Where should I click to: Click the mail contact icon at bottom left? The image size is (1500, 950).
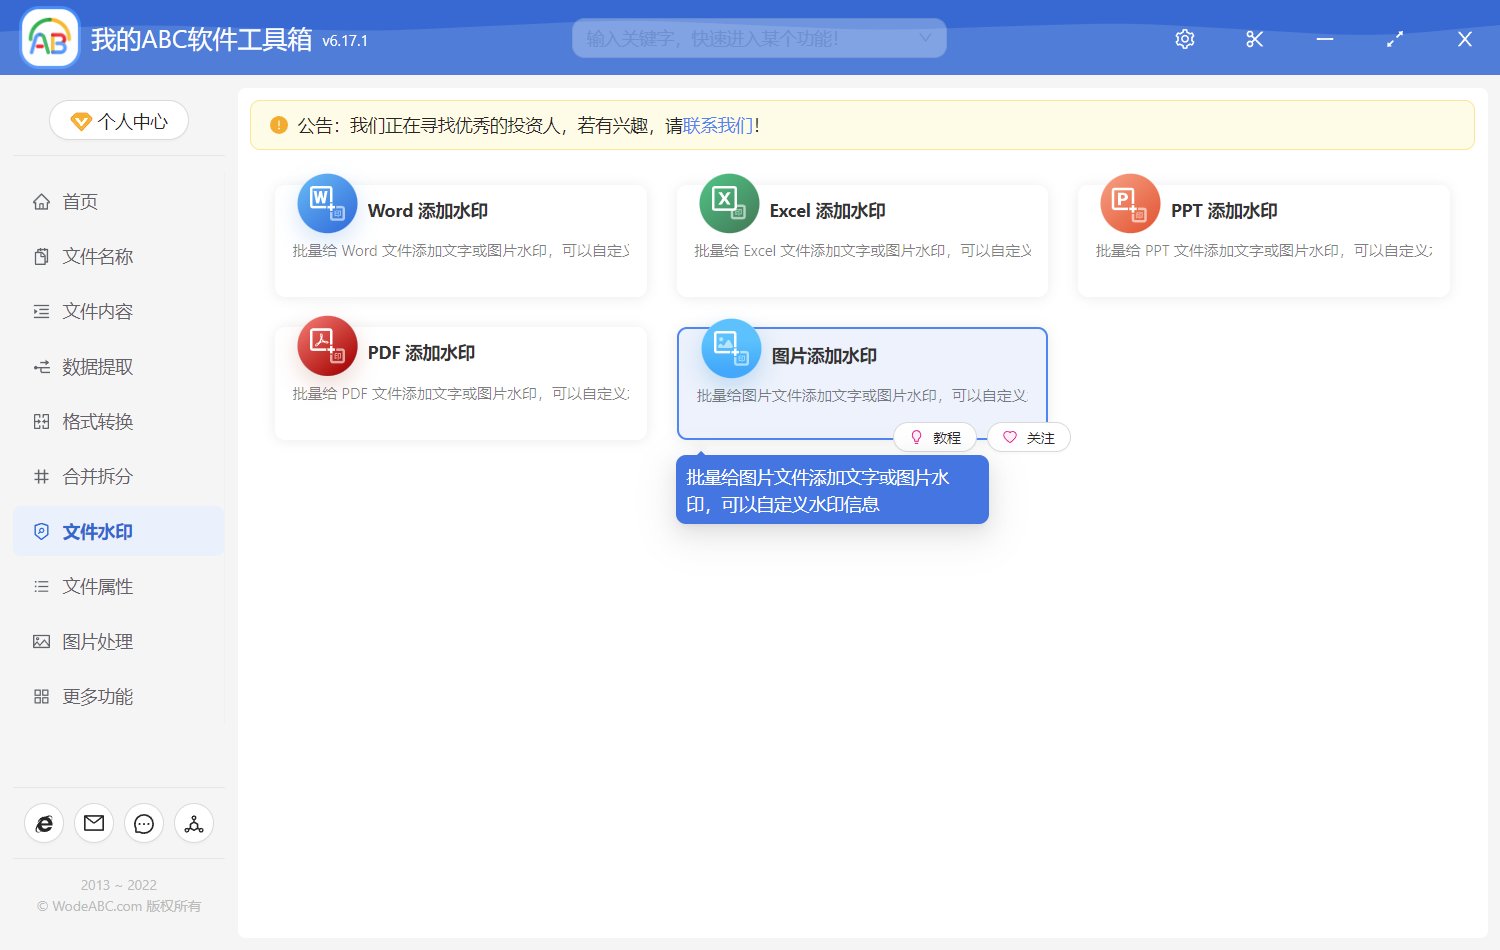93,823
